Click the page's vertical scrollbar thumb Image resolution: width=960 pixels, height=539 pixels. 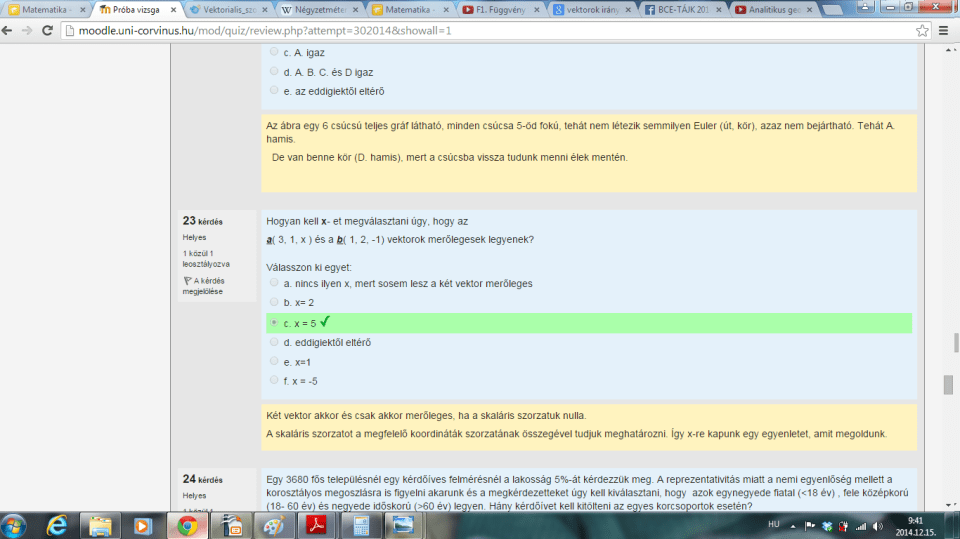pyautogui.click(x=947, y=385)
